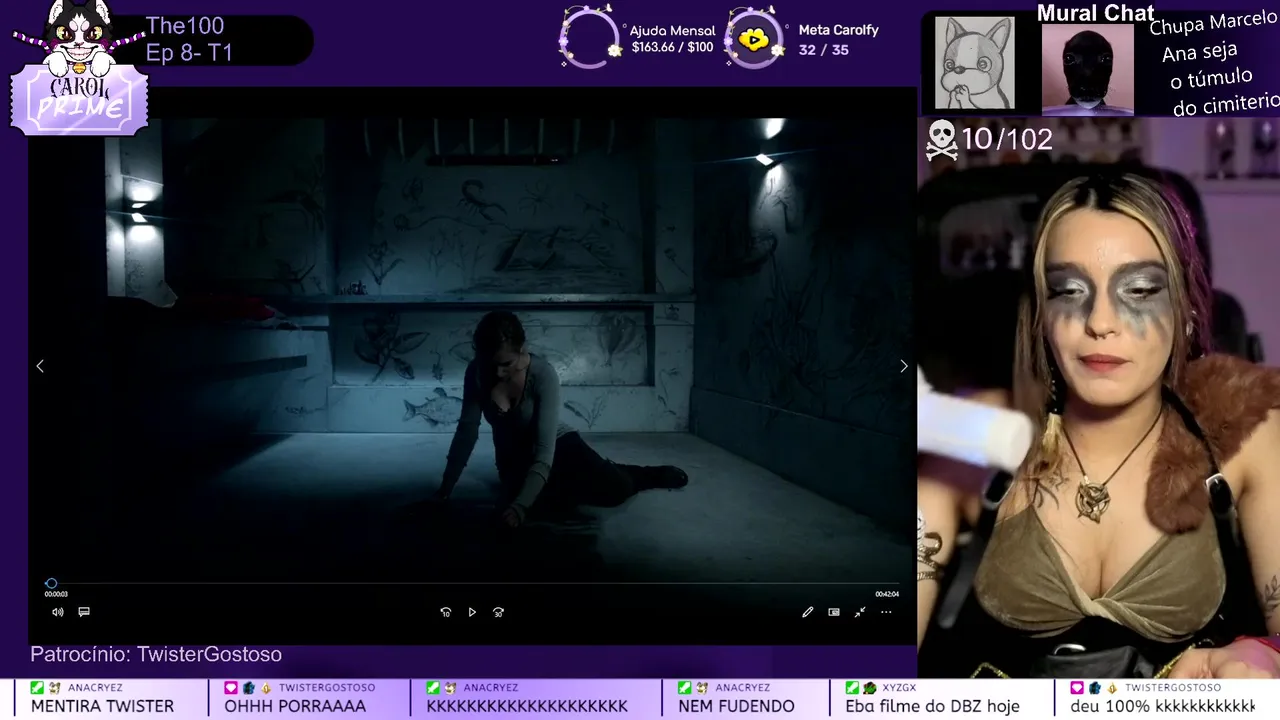Click the 'Chupa Marcelo' mural message

(1213, 24)
